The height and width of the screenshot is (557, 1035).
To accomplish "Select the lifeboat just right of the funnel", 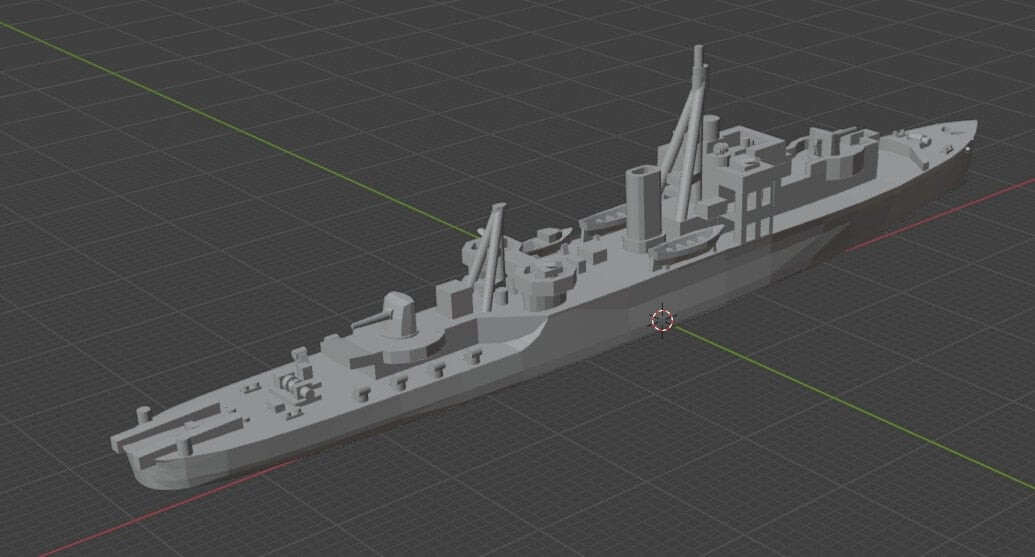I will [686, 242].
